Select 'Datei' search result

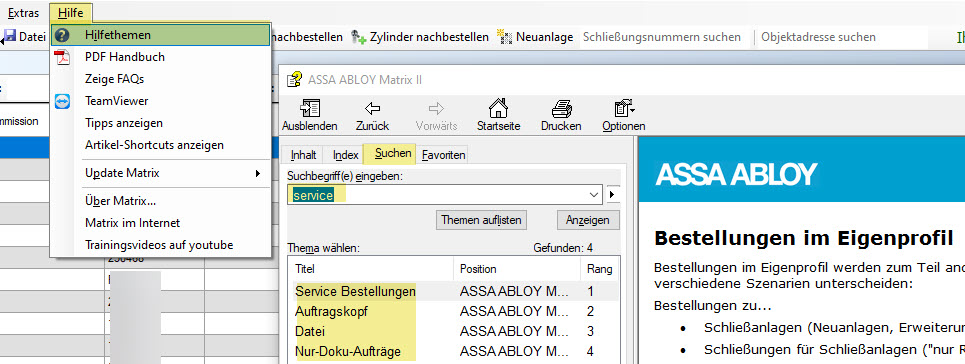coord(310,332)
